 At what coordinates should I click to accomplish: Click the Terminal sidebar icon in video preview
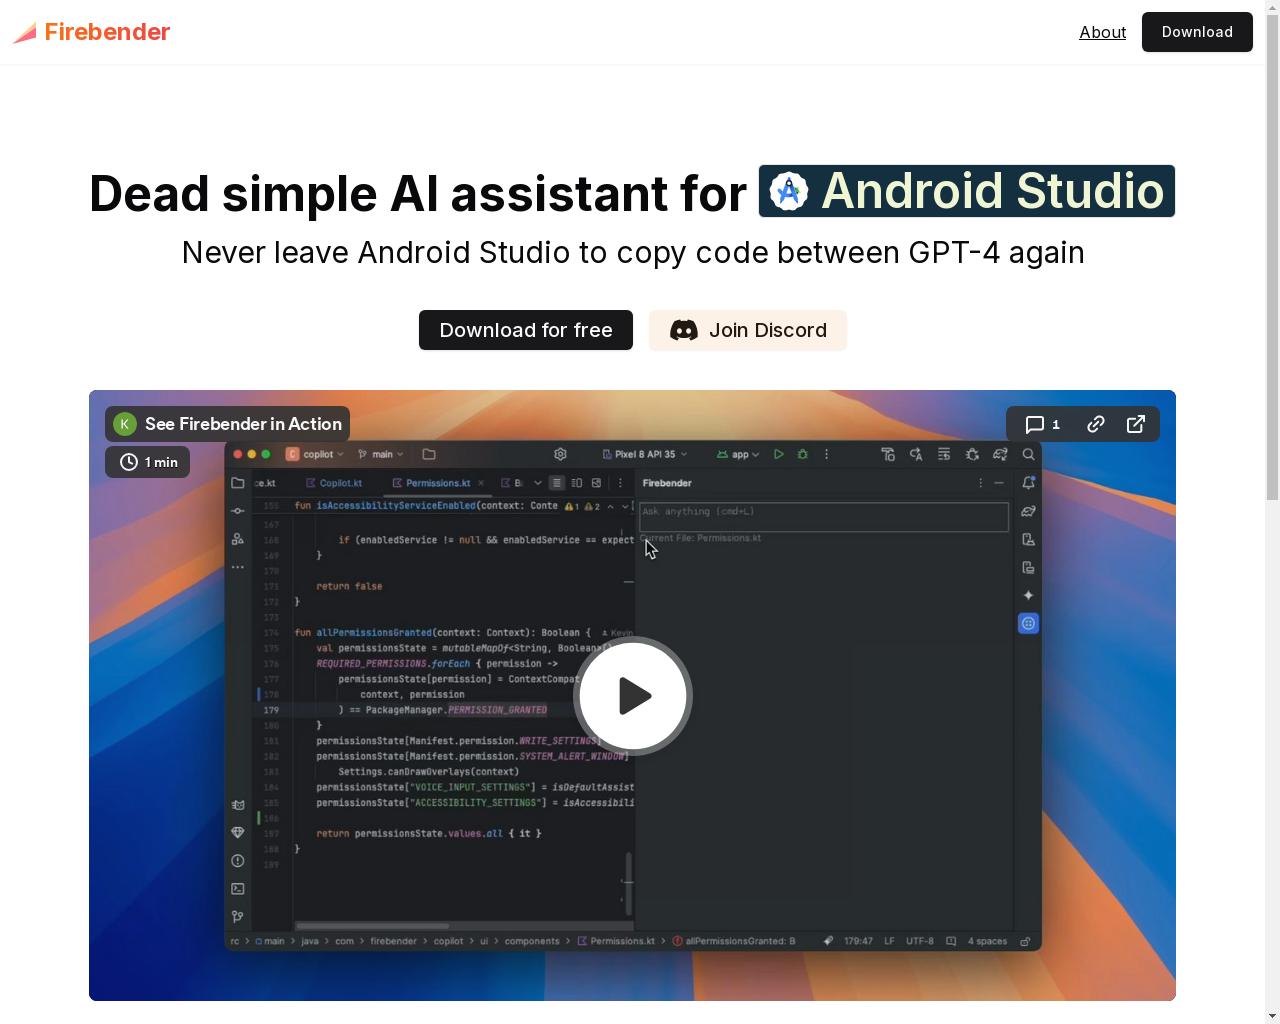pyautogui.click(x=238, y=888)
